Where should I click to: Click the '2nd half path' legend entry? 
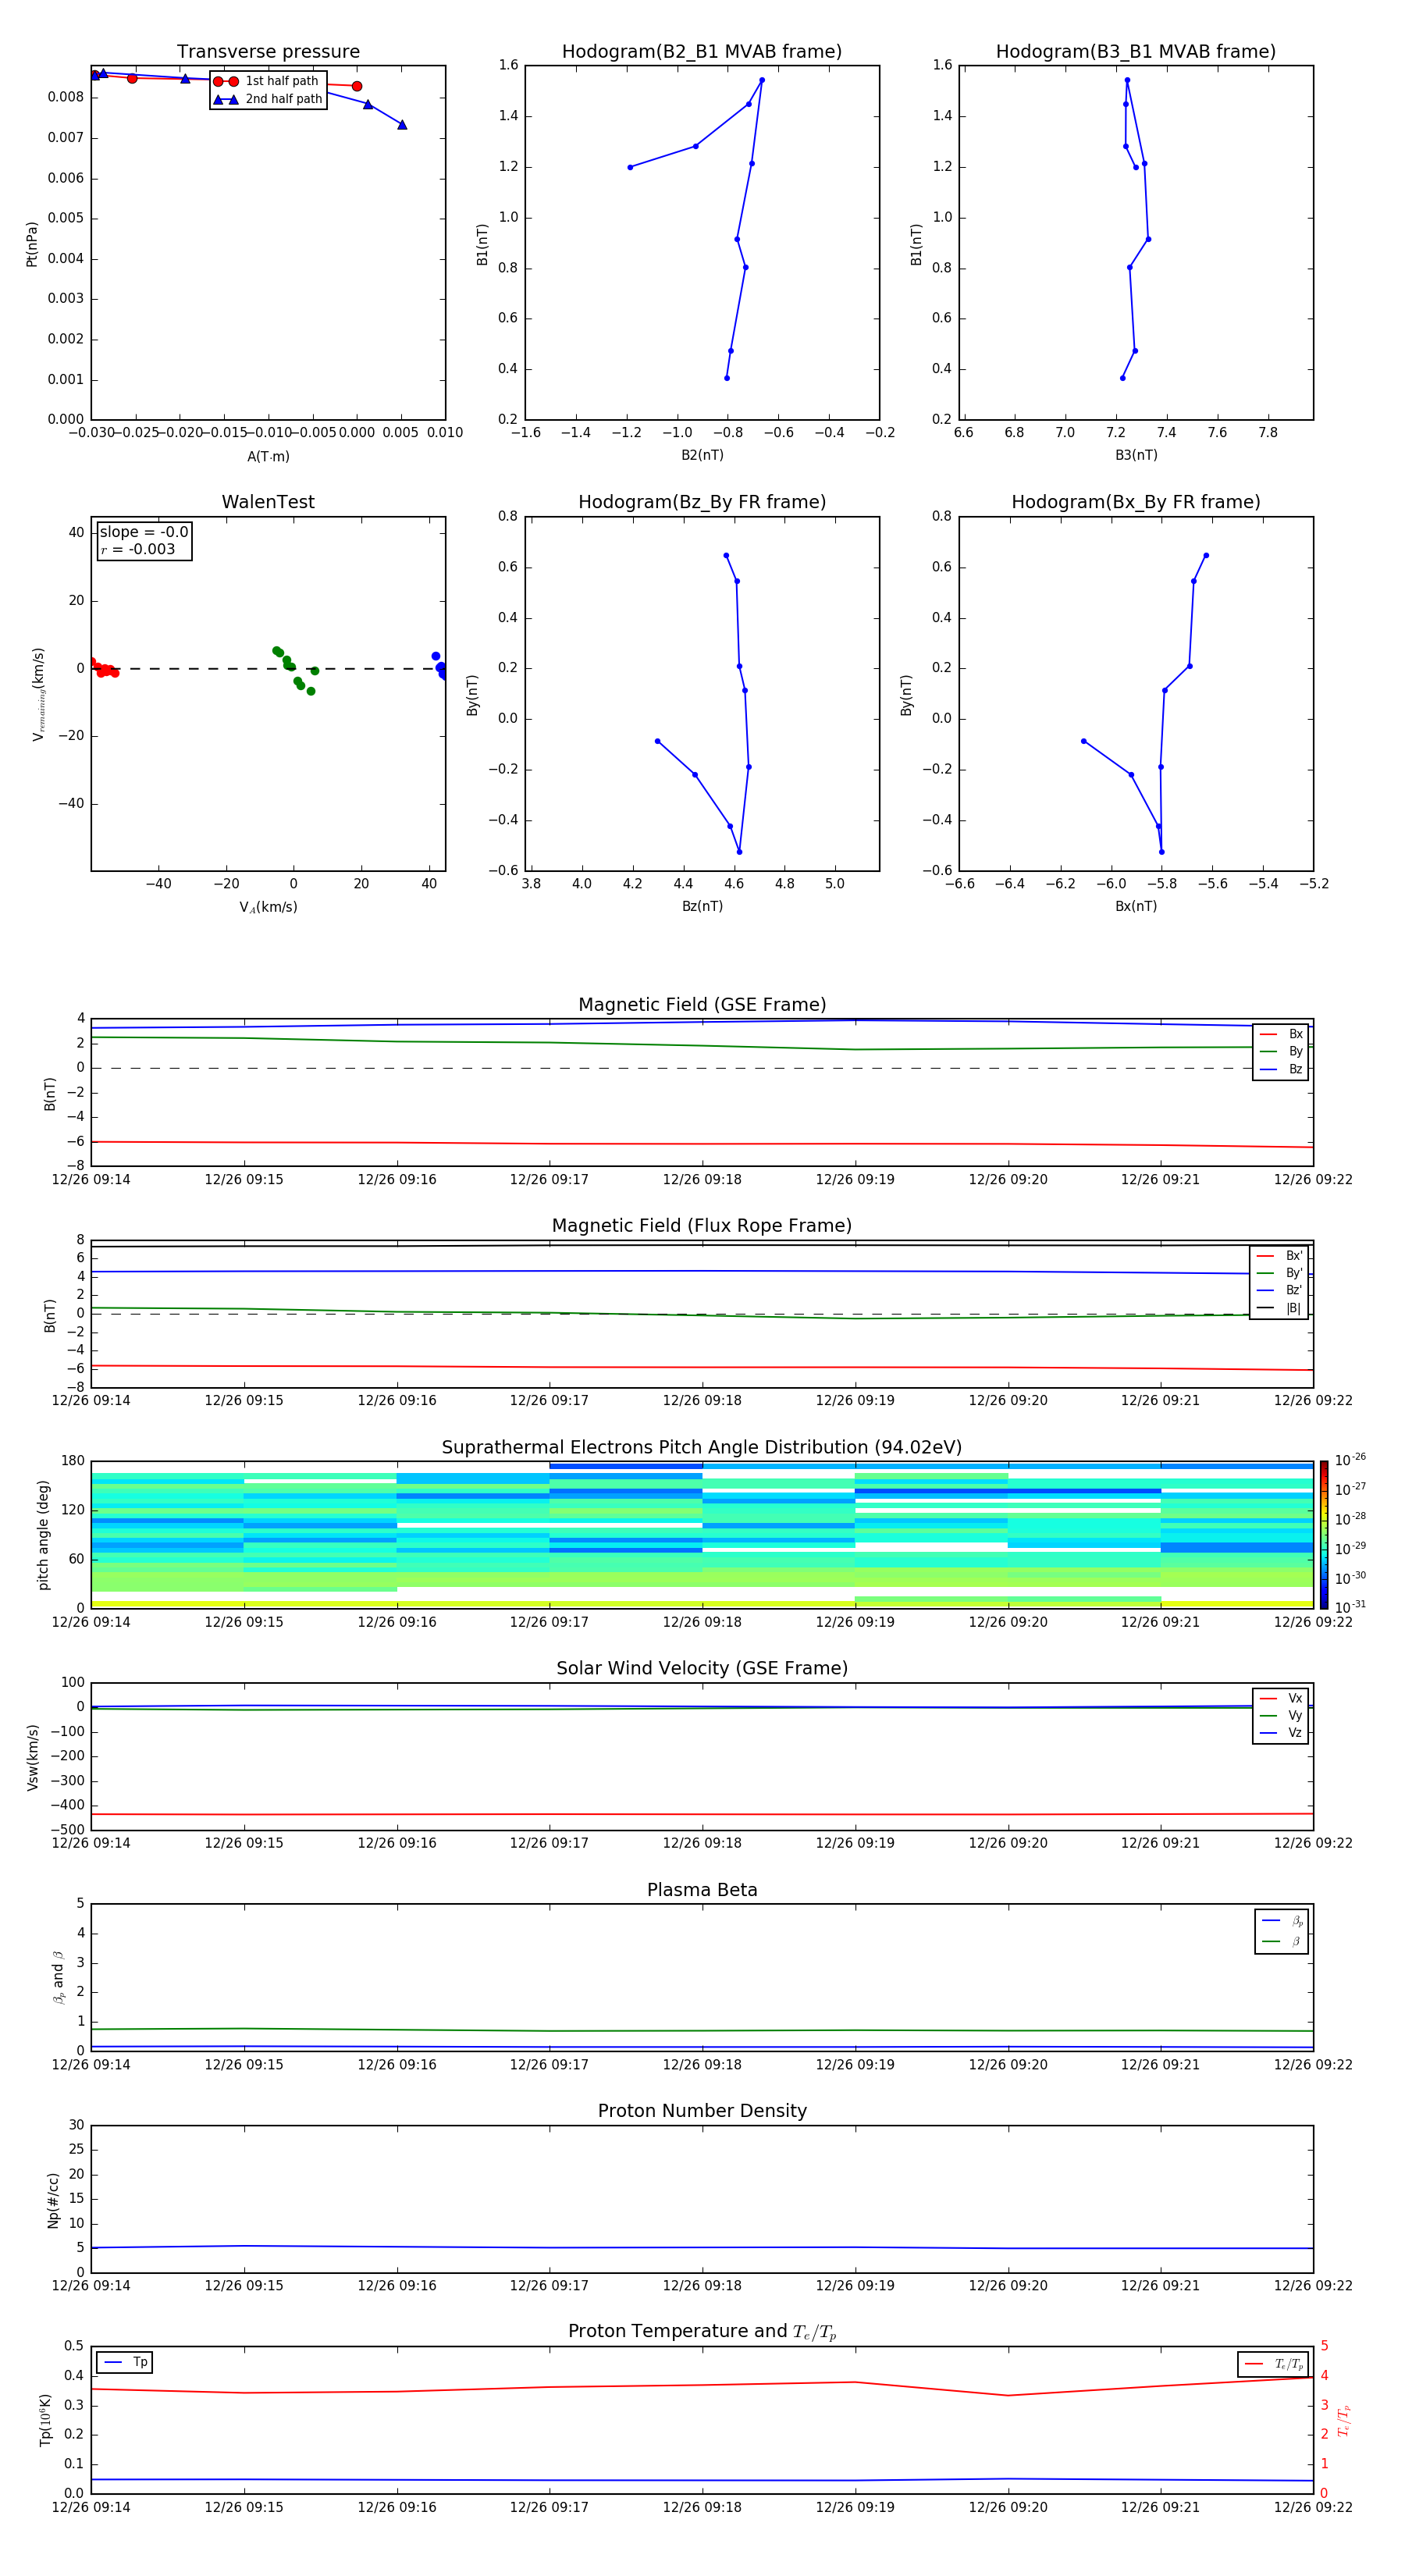[268, 99]
